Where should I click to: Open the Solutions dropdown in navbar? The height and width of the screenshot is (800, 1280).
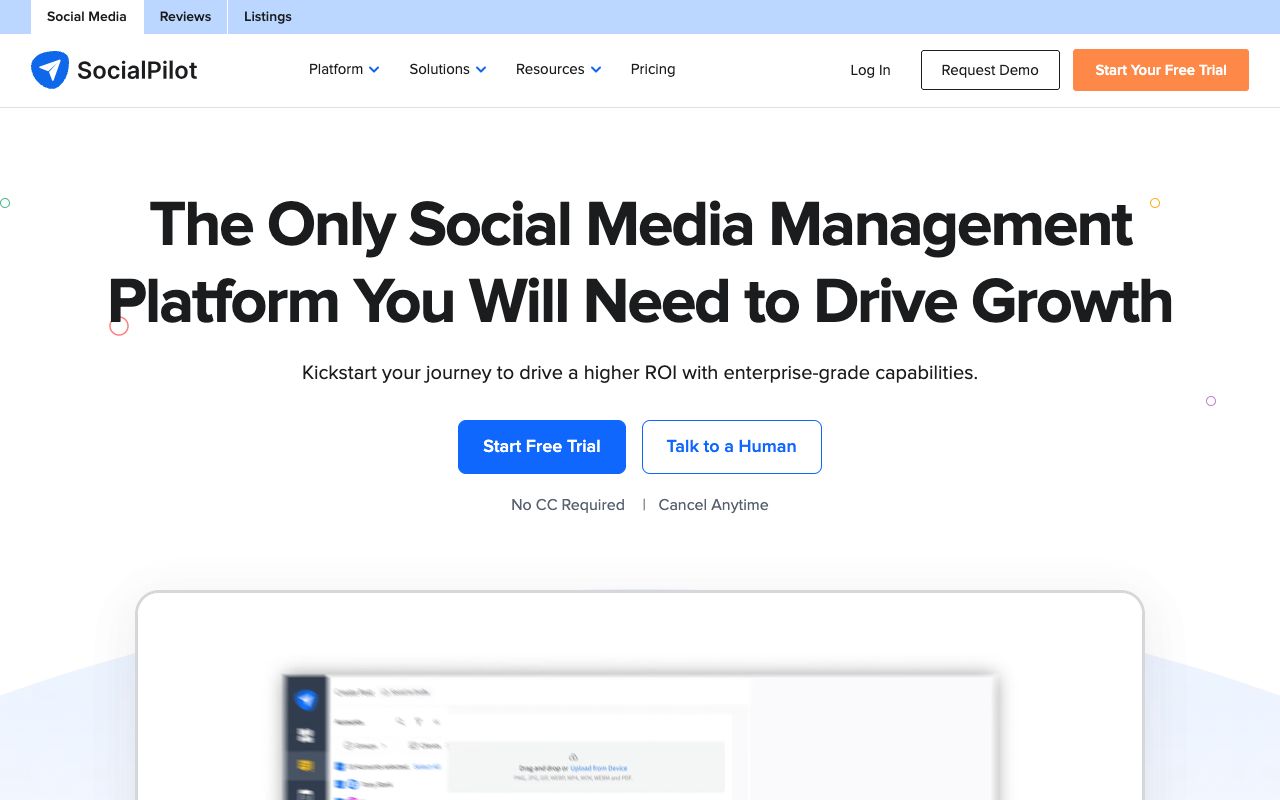point(447,70)
